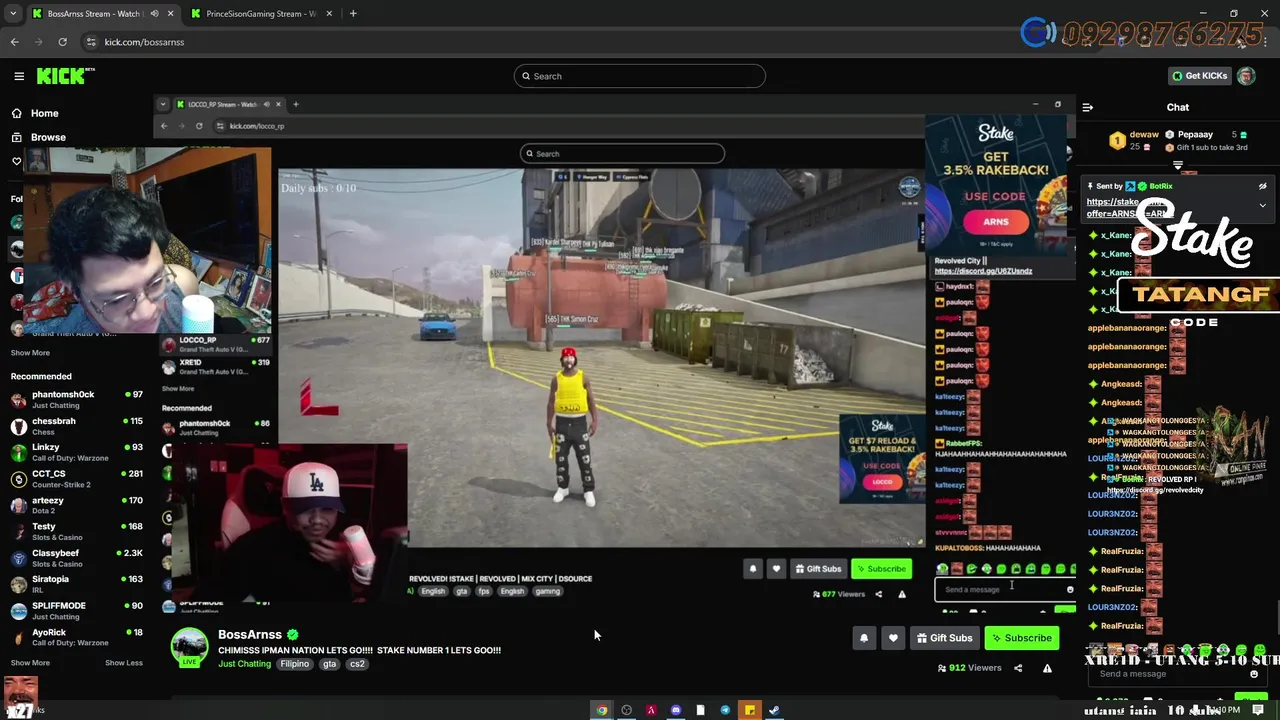The image size is (1280, 720).
Task: Click Gift Subs for BossArnss
Action: 944,638
